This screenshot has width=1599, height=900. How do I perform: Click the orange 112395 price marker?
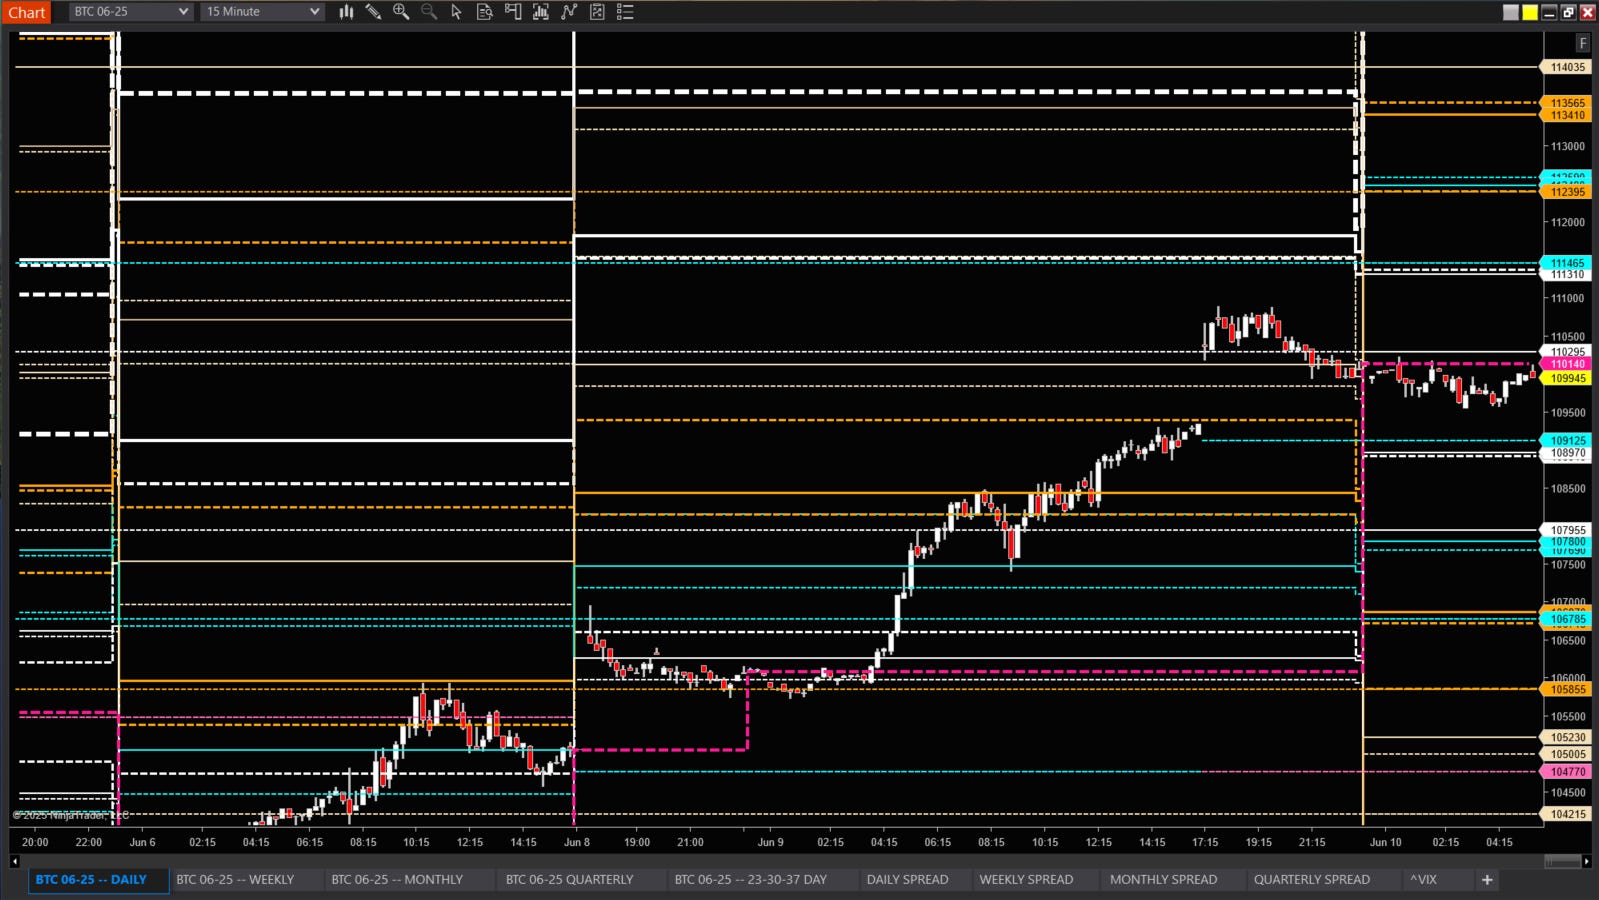(x=1567, y=192)
